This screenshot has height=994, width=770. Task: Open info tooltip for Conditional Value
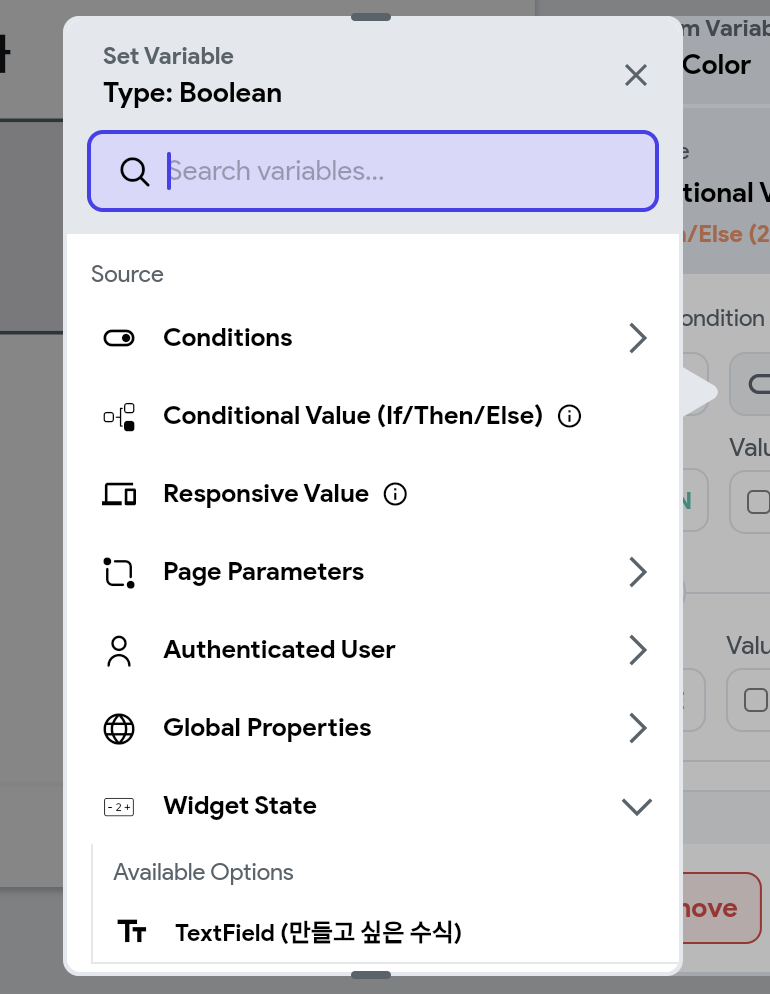569,416
